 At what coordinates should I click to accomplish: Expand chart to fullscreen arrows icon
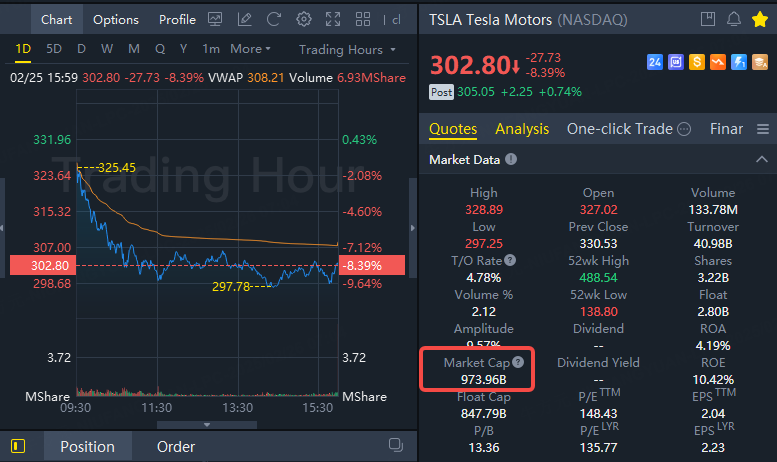click(x=333, y=19)
